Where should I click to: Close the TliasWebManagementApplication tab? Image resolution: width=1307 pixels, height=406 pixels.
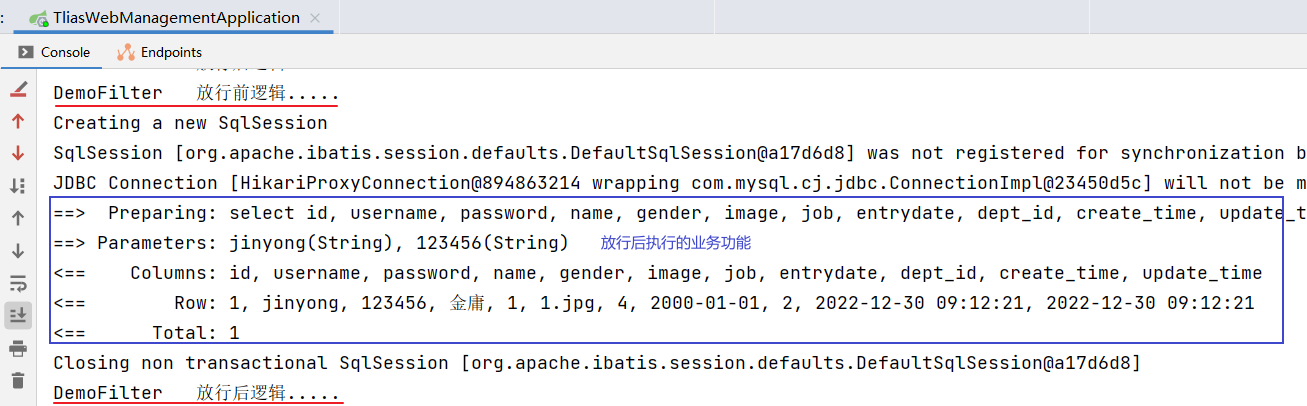(x=318, y=17)
